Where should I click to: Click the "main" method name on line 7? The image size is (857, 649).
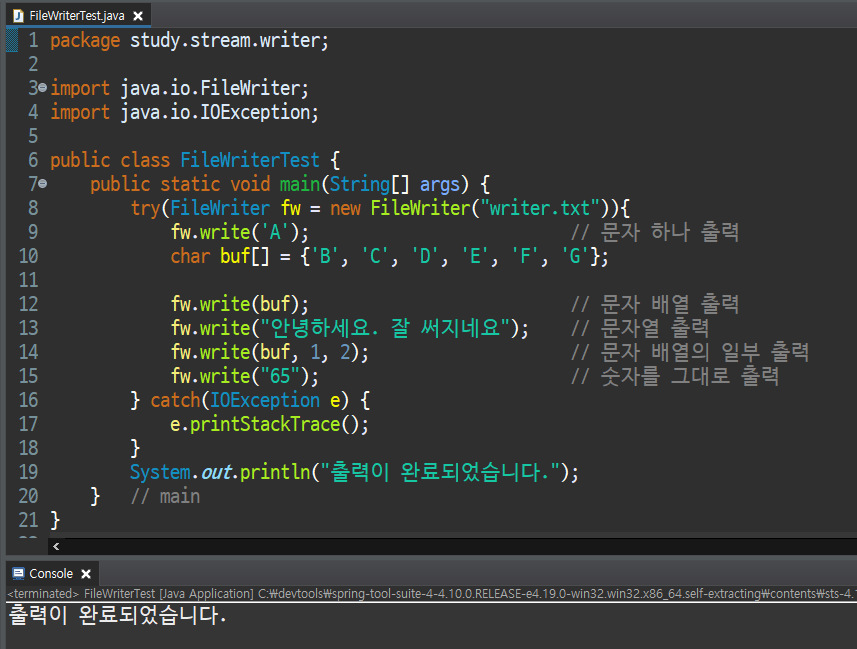click(x=300, y=184)
